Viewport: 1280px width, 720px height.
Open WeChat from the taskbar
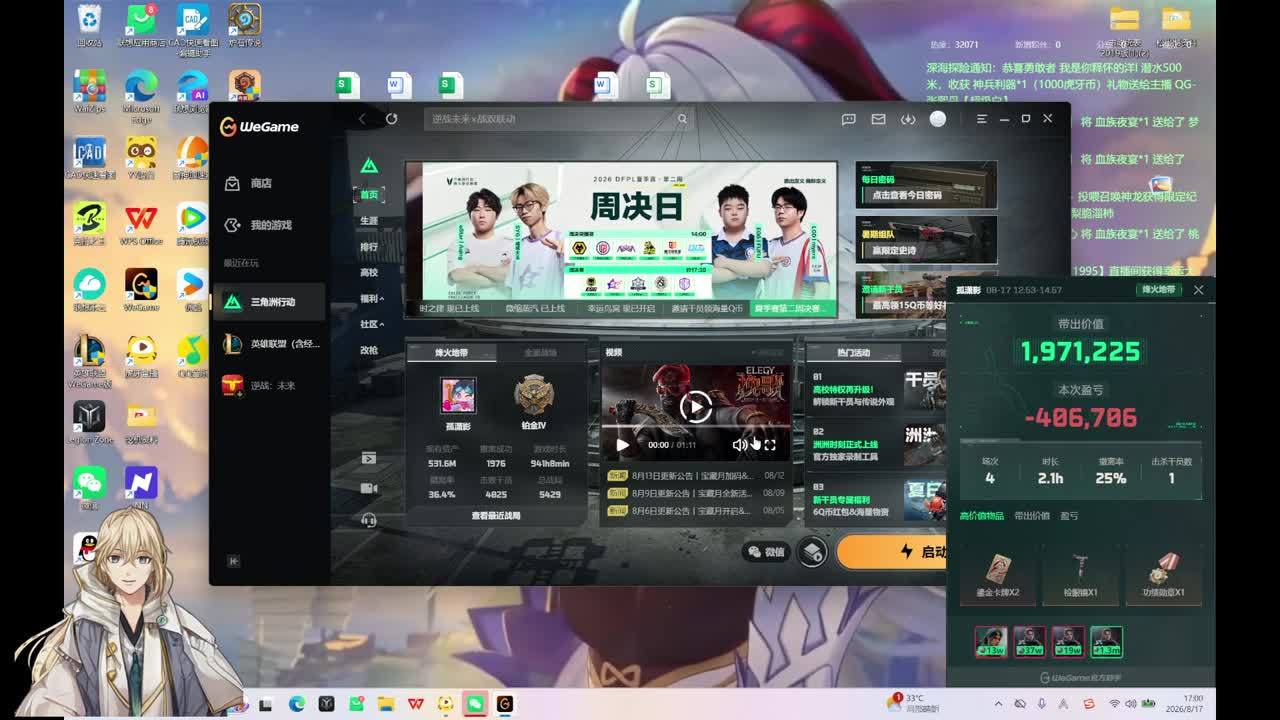(474, 704)
